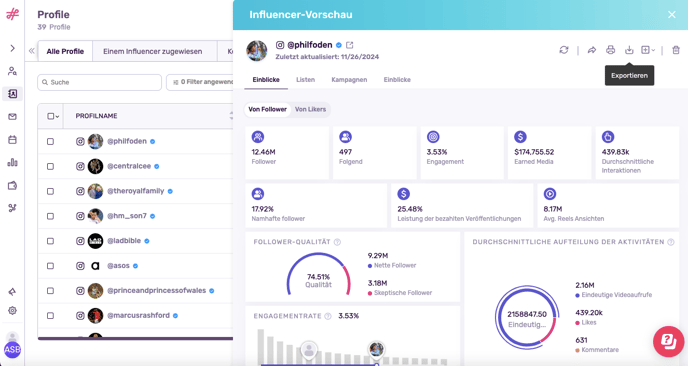The width and height of the screenshot is (688, 366).
Task: Open the analytics bar chart sidebar icon
Action: (x=12, y=162)
